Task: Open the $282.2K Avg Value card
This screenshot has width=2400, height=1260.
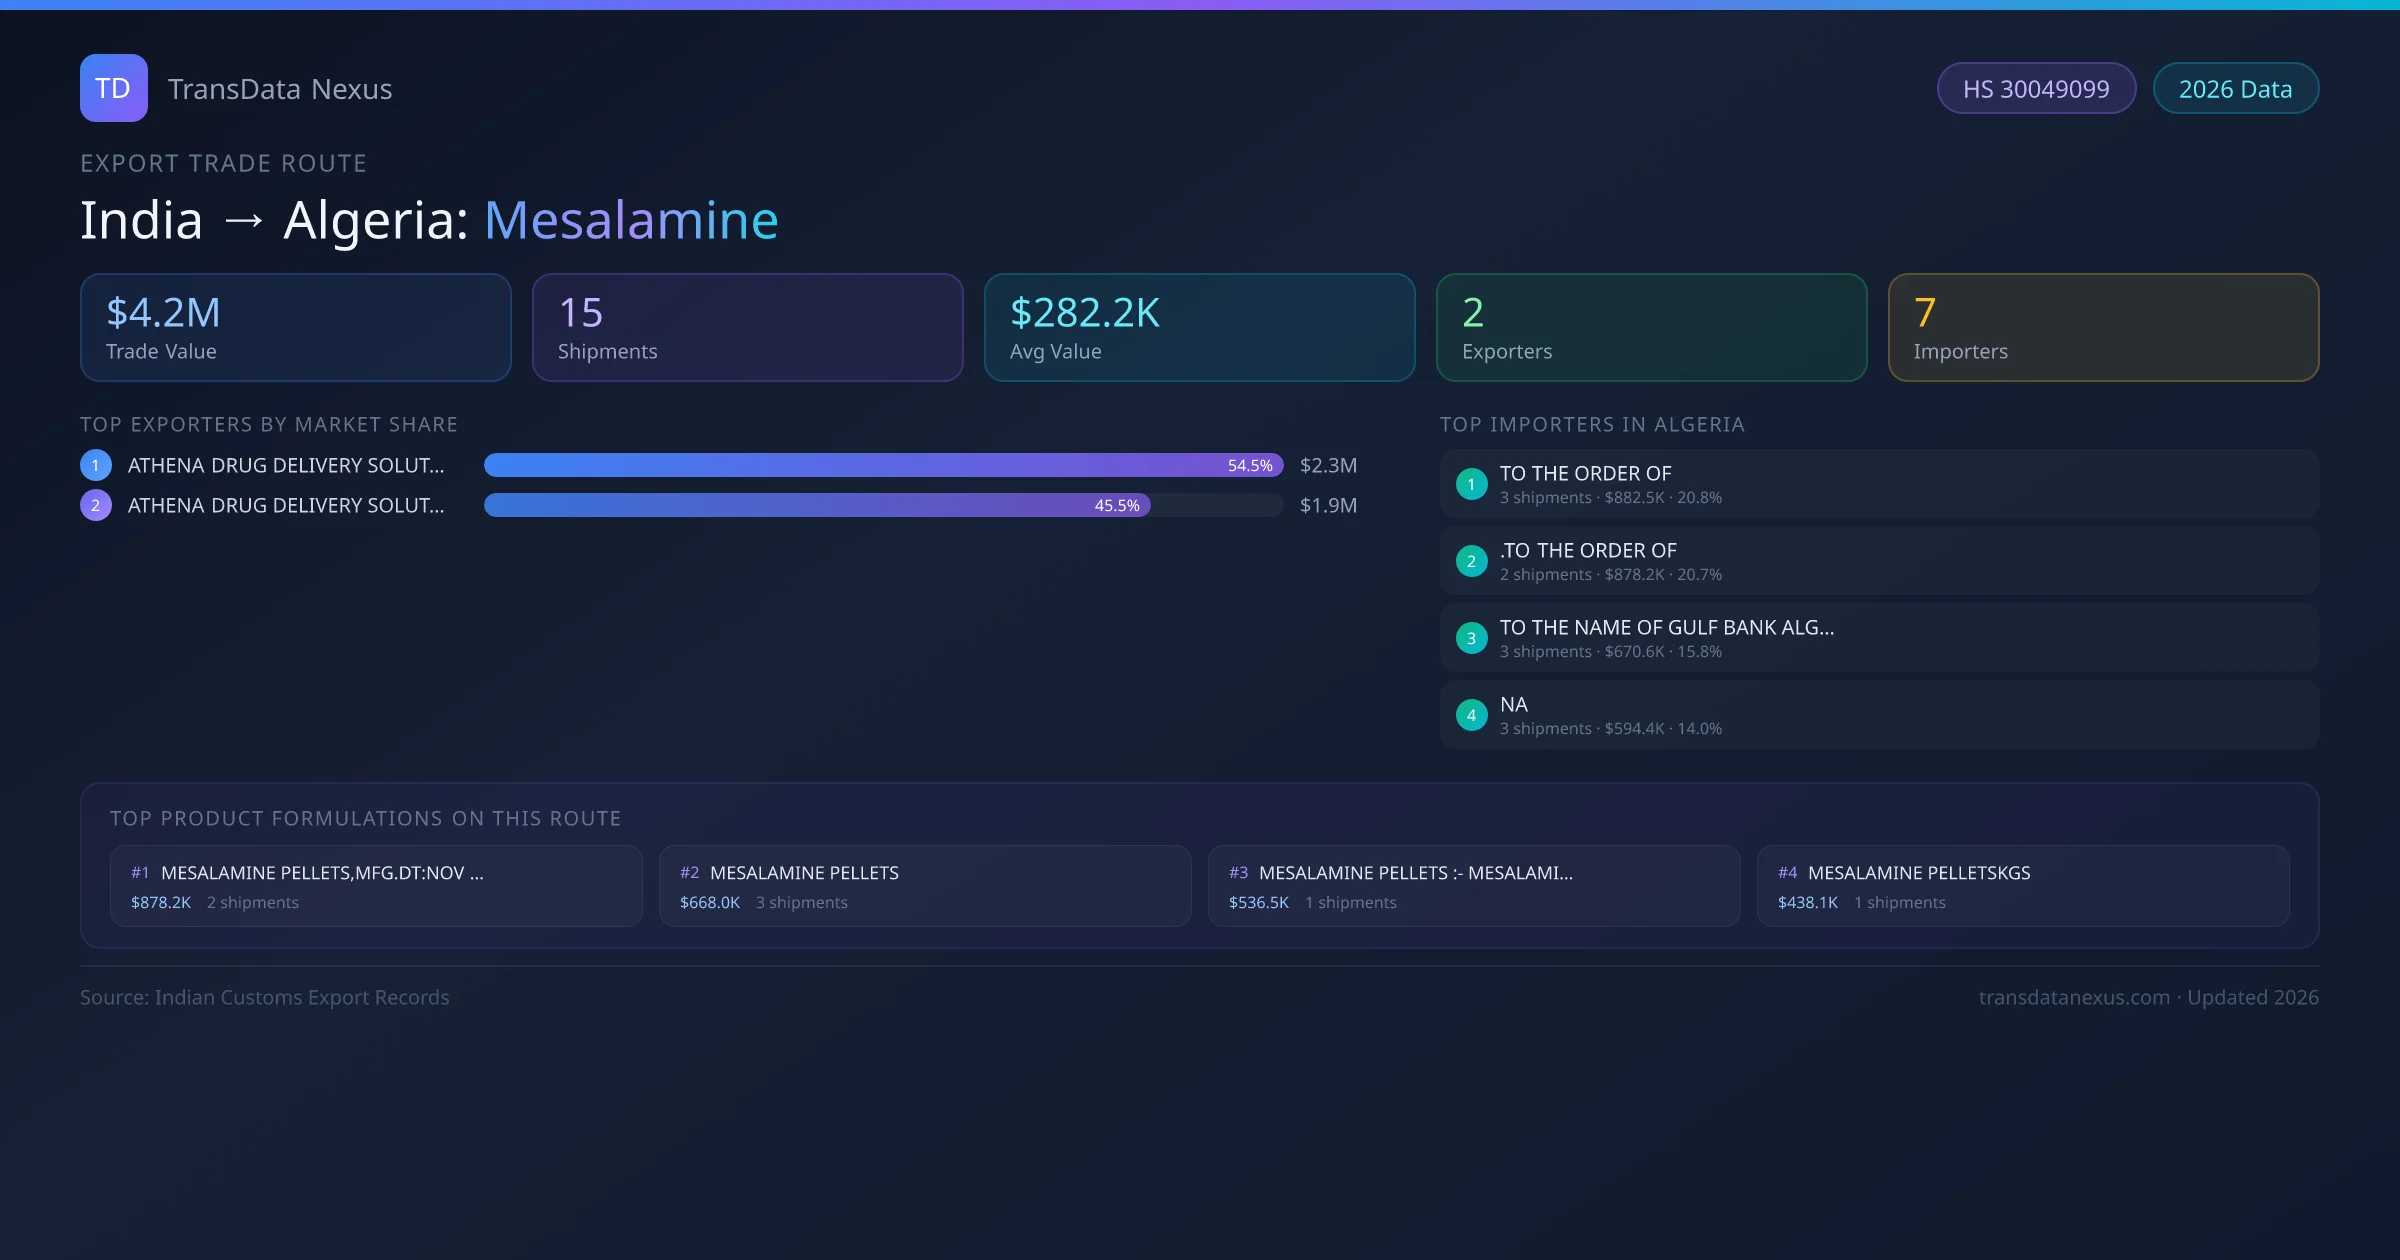Action: click(1199, 328)
